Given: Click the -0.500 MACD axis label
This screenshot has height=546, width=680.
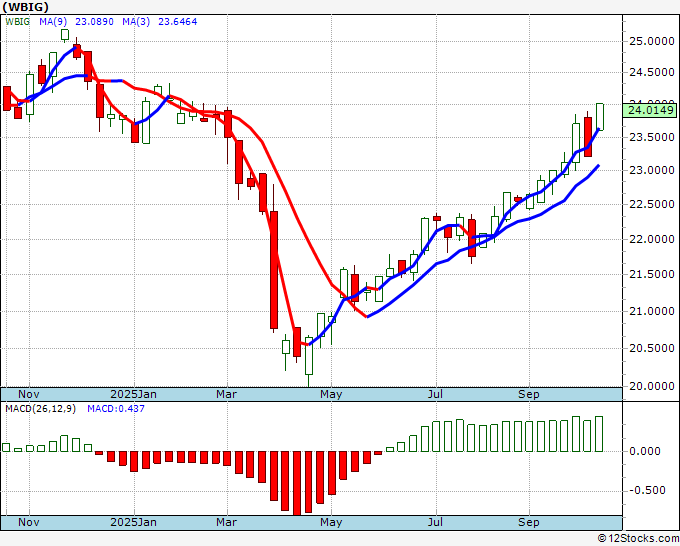Looking at the screenshot, I should click(647, 490).
